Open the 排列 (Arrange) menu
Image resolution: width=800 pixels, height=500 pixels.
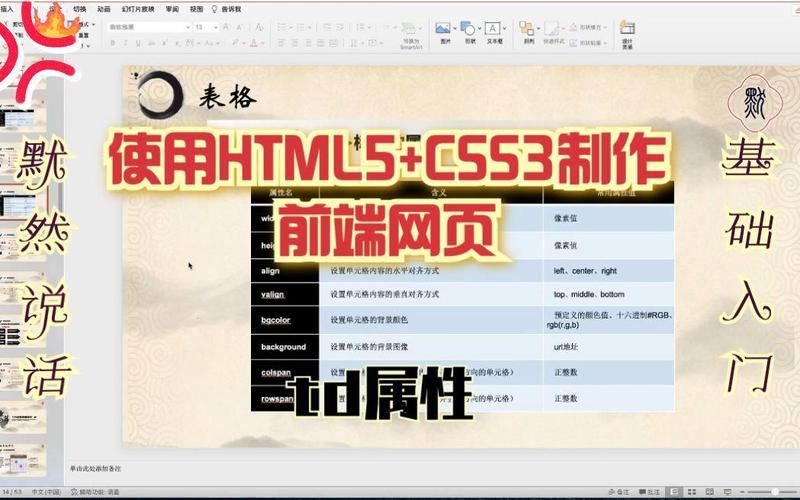point(529,33)
